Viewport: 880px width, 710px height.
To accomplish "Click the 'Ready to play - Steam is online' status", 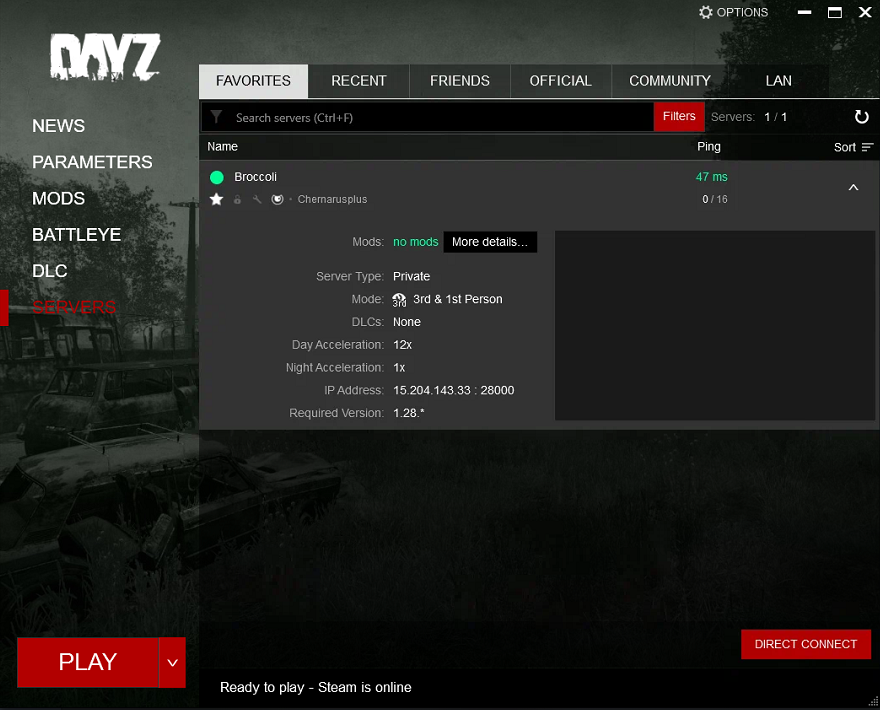I will (x=315, y=688).
